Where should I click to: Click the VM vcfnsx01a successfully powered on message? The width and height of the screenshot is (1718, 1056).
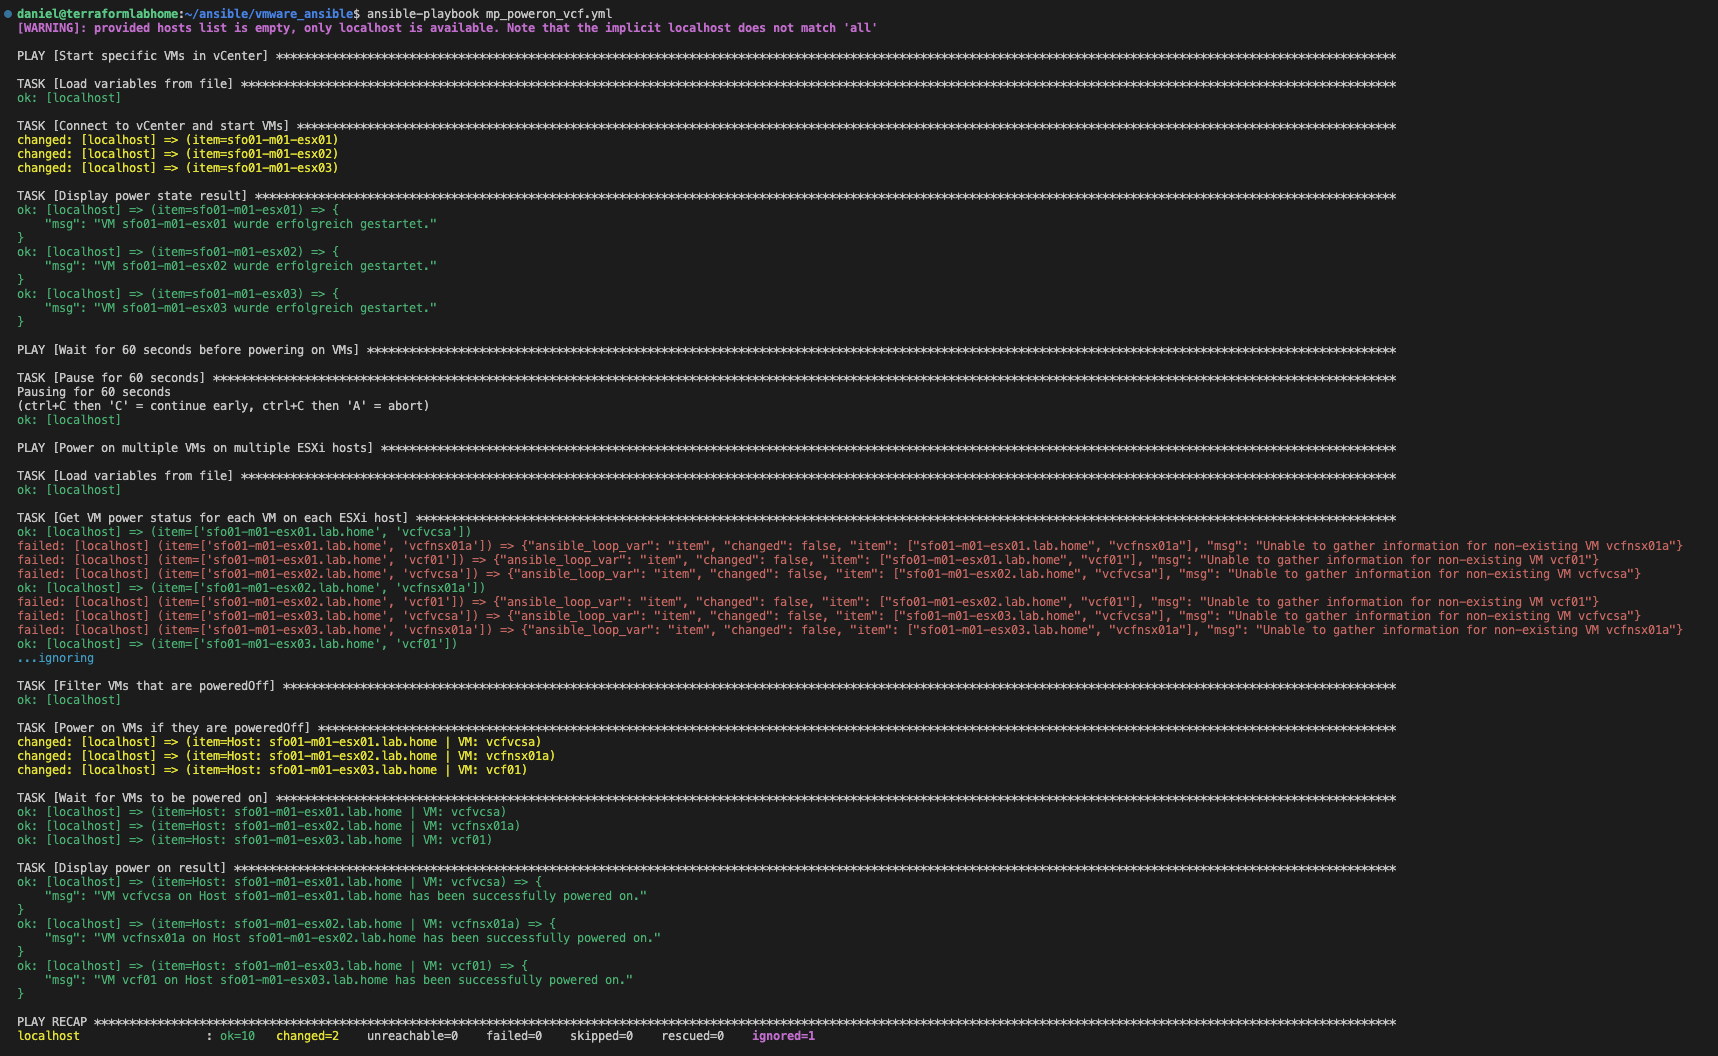pos(350,937)
